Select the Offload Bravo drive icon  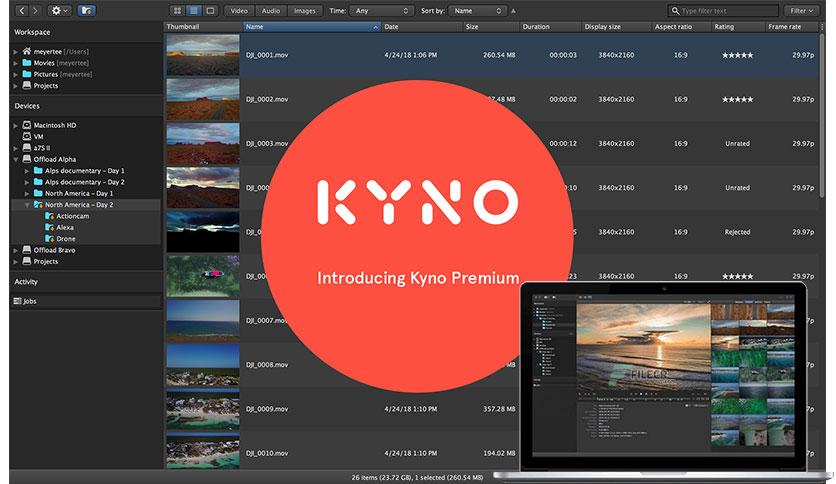[x=27, y=249]
